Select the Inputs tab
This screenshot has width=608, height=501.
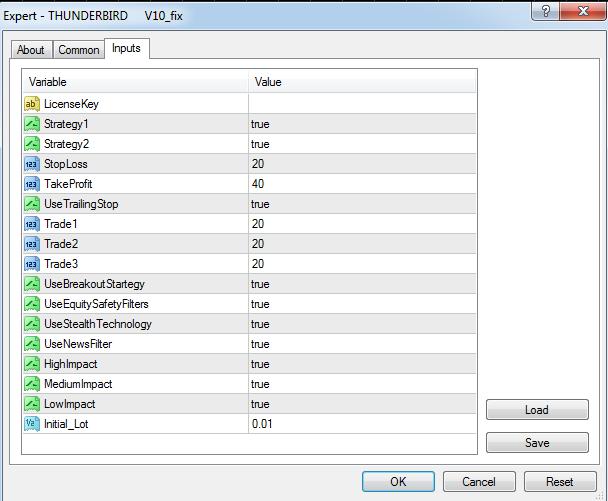click(x=126, y=48)
